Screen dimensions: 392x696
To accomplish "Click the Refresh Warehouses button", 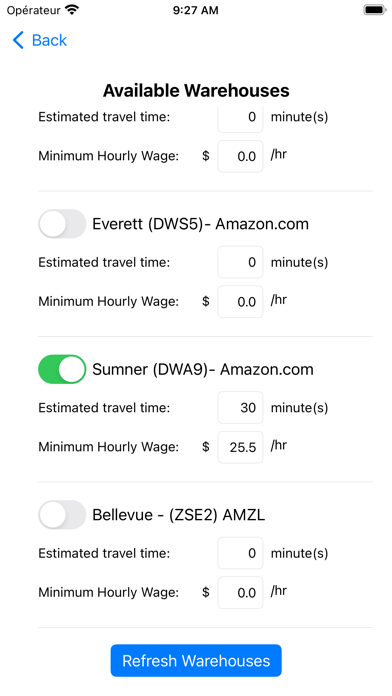I will click(196, 660).
